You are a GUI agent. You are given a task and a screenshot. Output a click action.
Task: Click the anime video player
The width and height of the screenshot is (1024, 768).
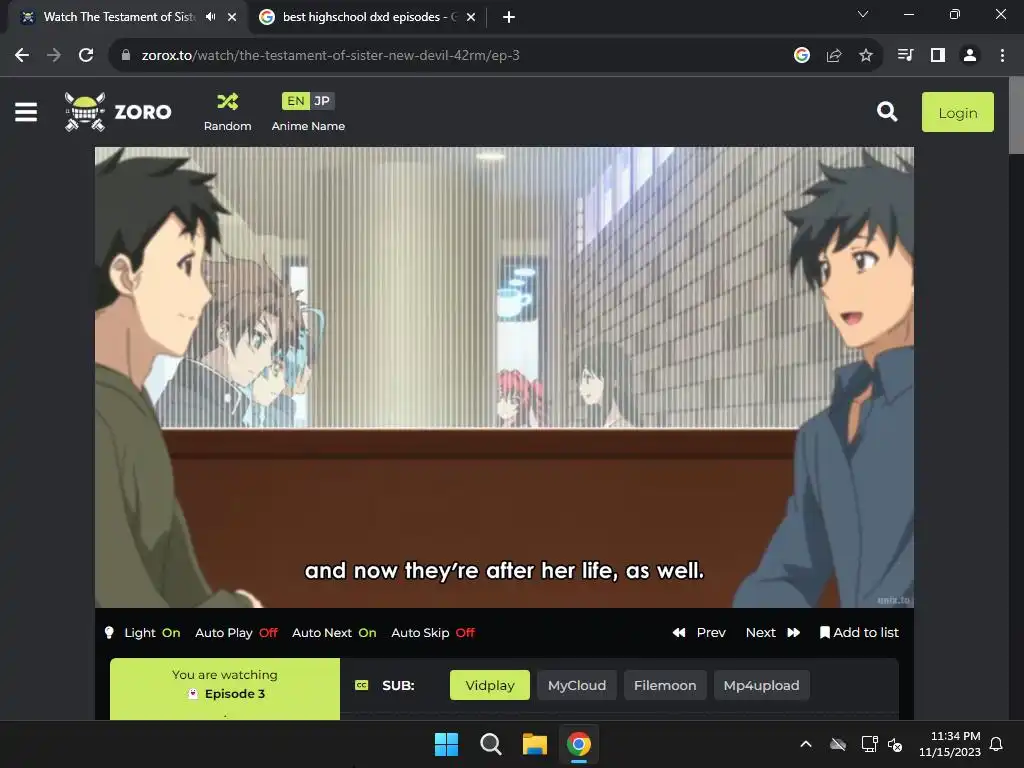click(504, 377)
